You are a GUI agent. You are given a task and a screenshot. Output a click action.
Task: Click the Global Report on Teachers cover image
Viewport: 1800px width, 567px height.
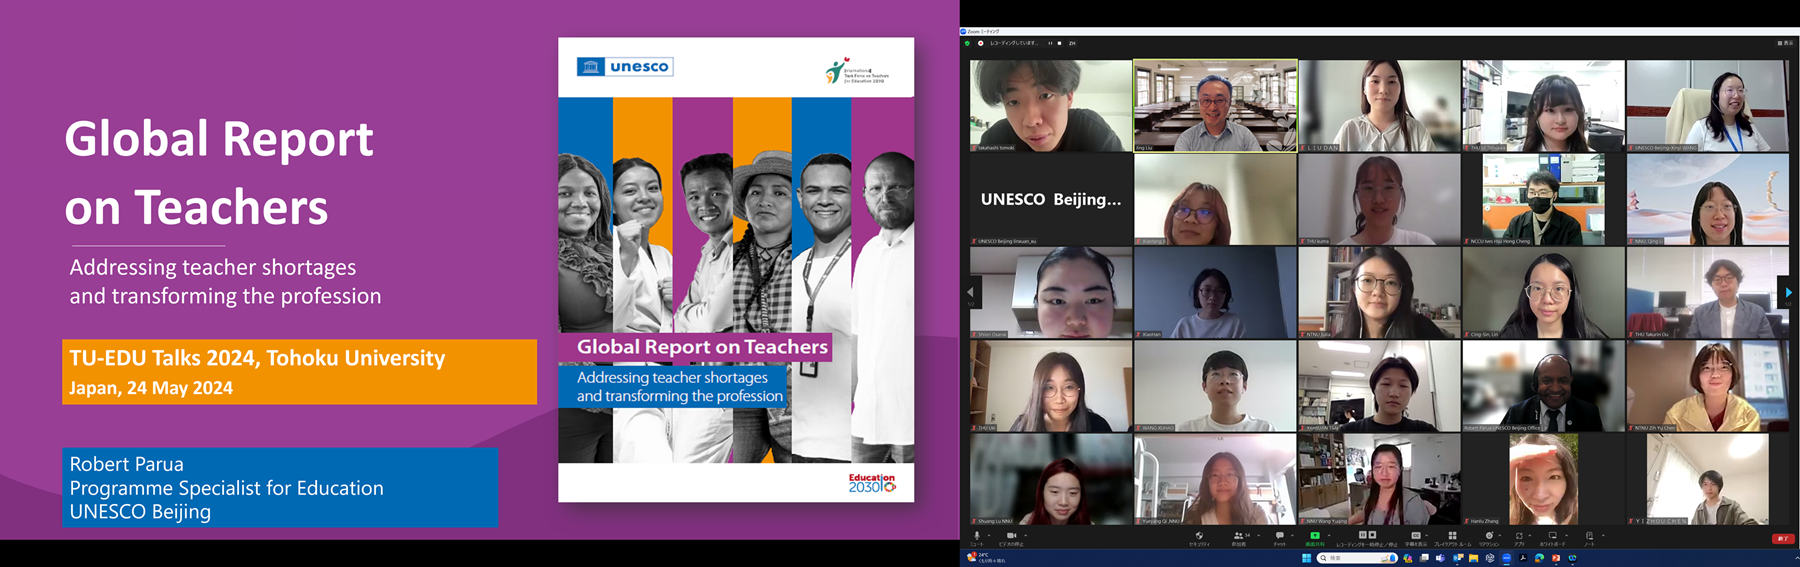(x=736, y=270)
